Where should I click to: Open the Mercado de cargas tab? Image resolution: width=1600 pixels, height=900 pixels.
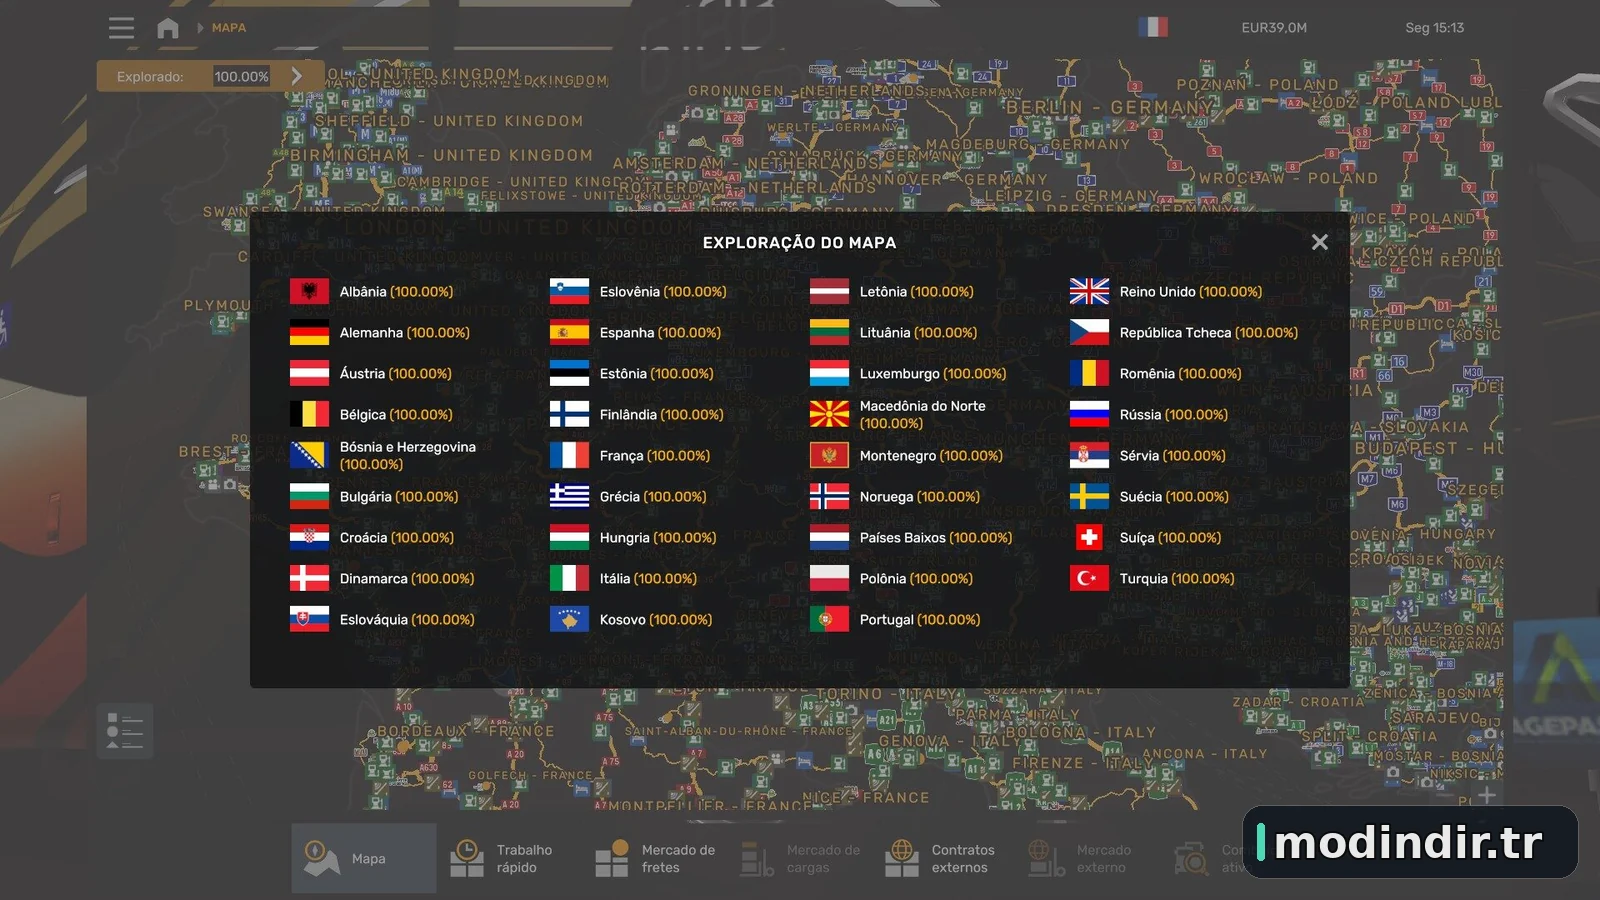802,858
